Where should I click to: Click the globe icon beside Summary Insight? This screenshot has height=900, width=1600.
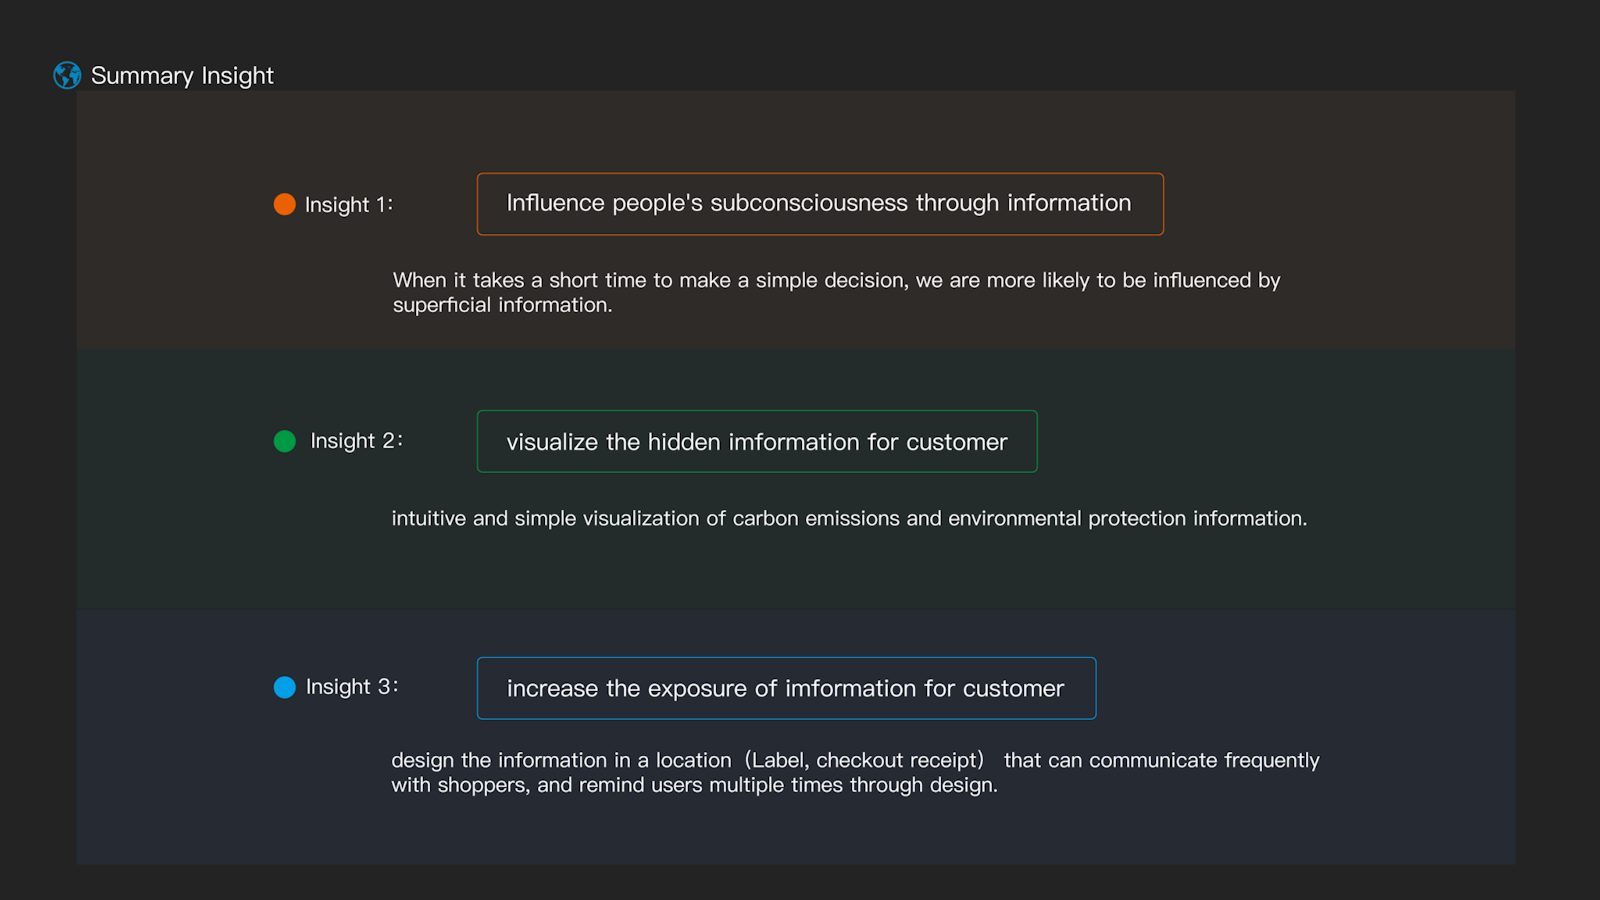[67, 75]
